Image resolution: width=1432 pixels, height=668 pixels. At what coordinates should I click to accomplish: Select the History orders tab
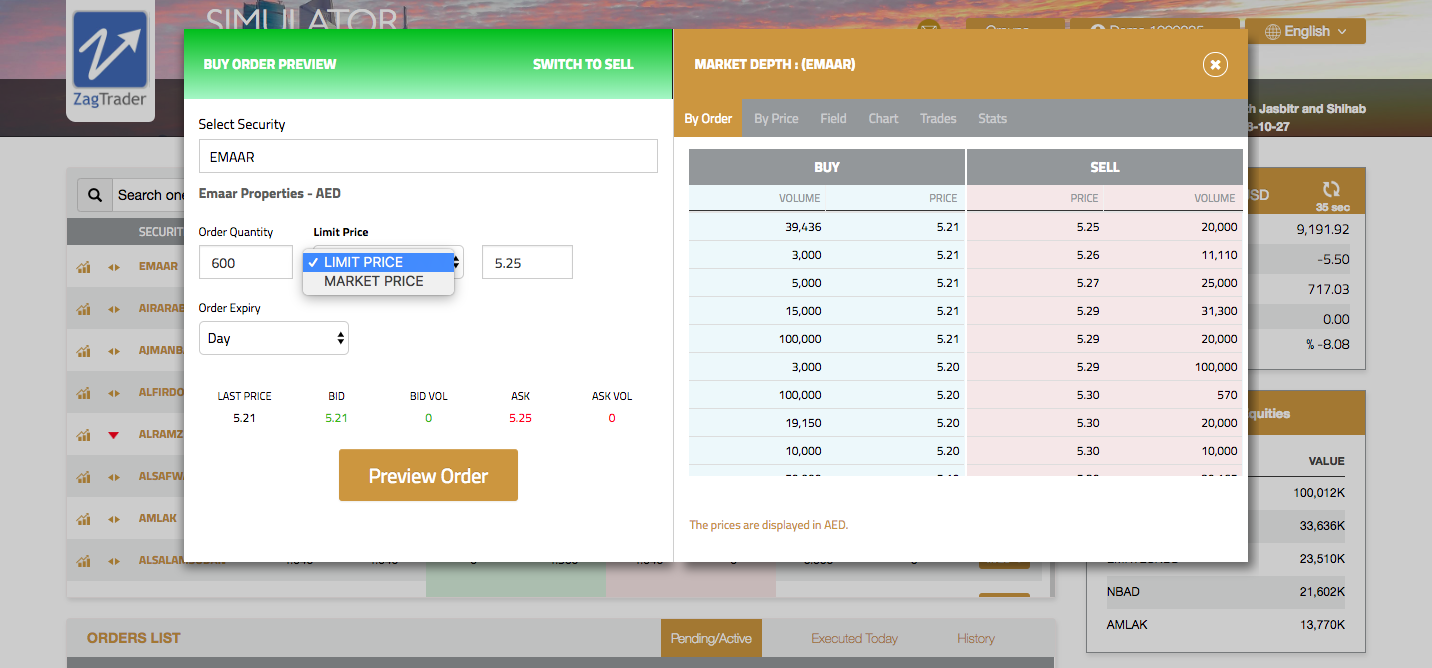pos(976,638)
